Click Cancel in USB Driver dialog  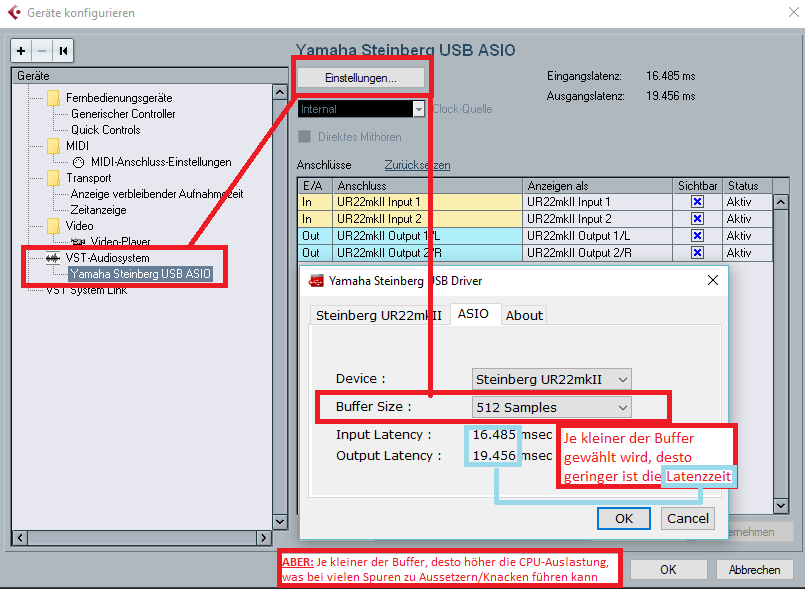coord(687,519)
